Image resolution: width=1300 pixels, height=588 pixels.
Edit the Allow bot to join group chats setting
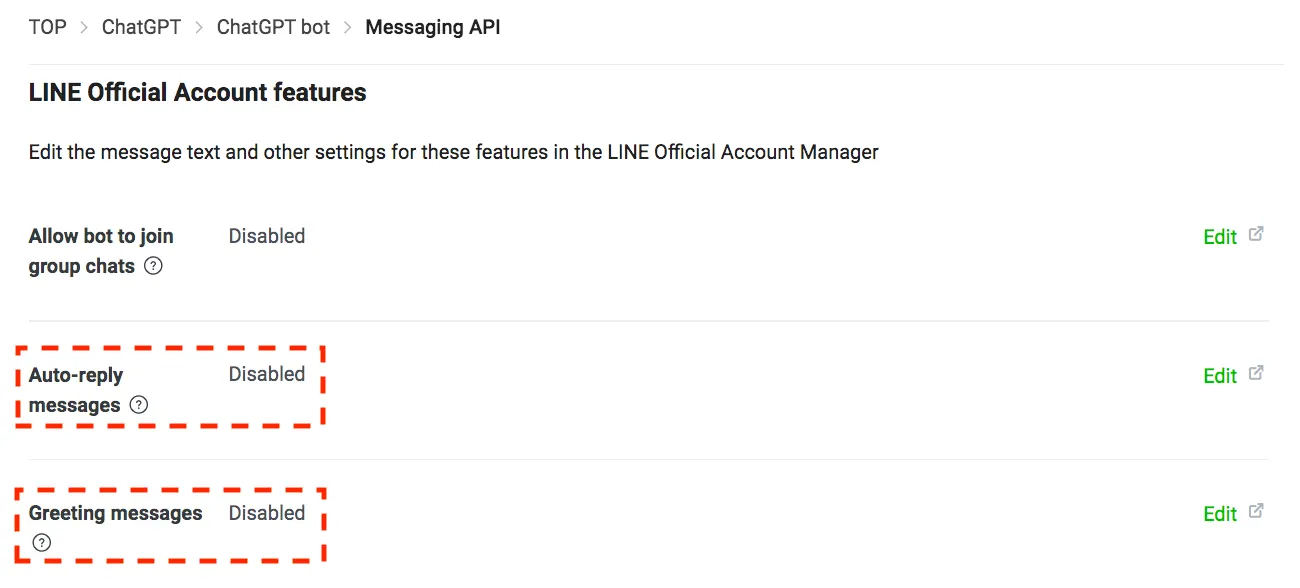pyautogui.click(x=1220, y=237)
